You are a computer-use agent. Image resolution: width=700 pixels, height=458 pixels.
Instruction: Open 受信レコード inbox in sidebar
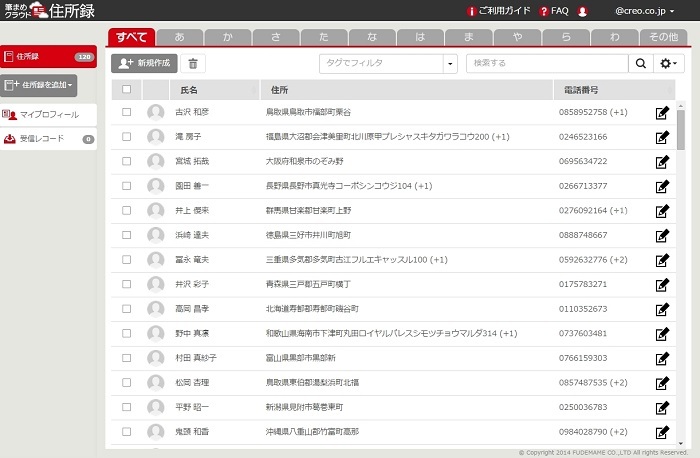(x=42, y=139)
